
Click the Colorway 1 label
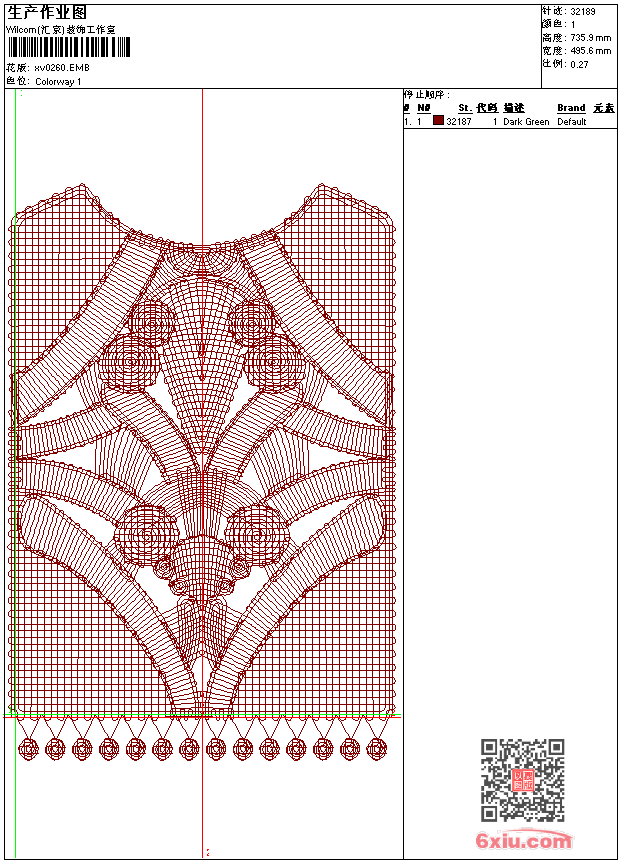(x=58, y=81)
